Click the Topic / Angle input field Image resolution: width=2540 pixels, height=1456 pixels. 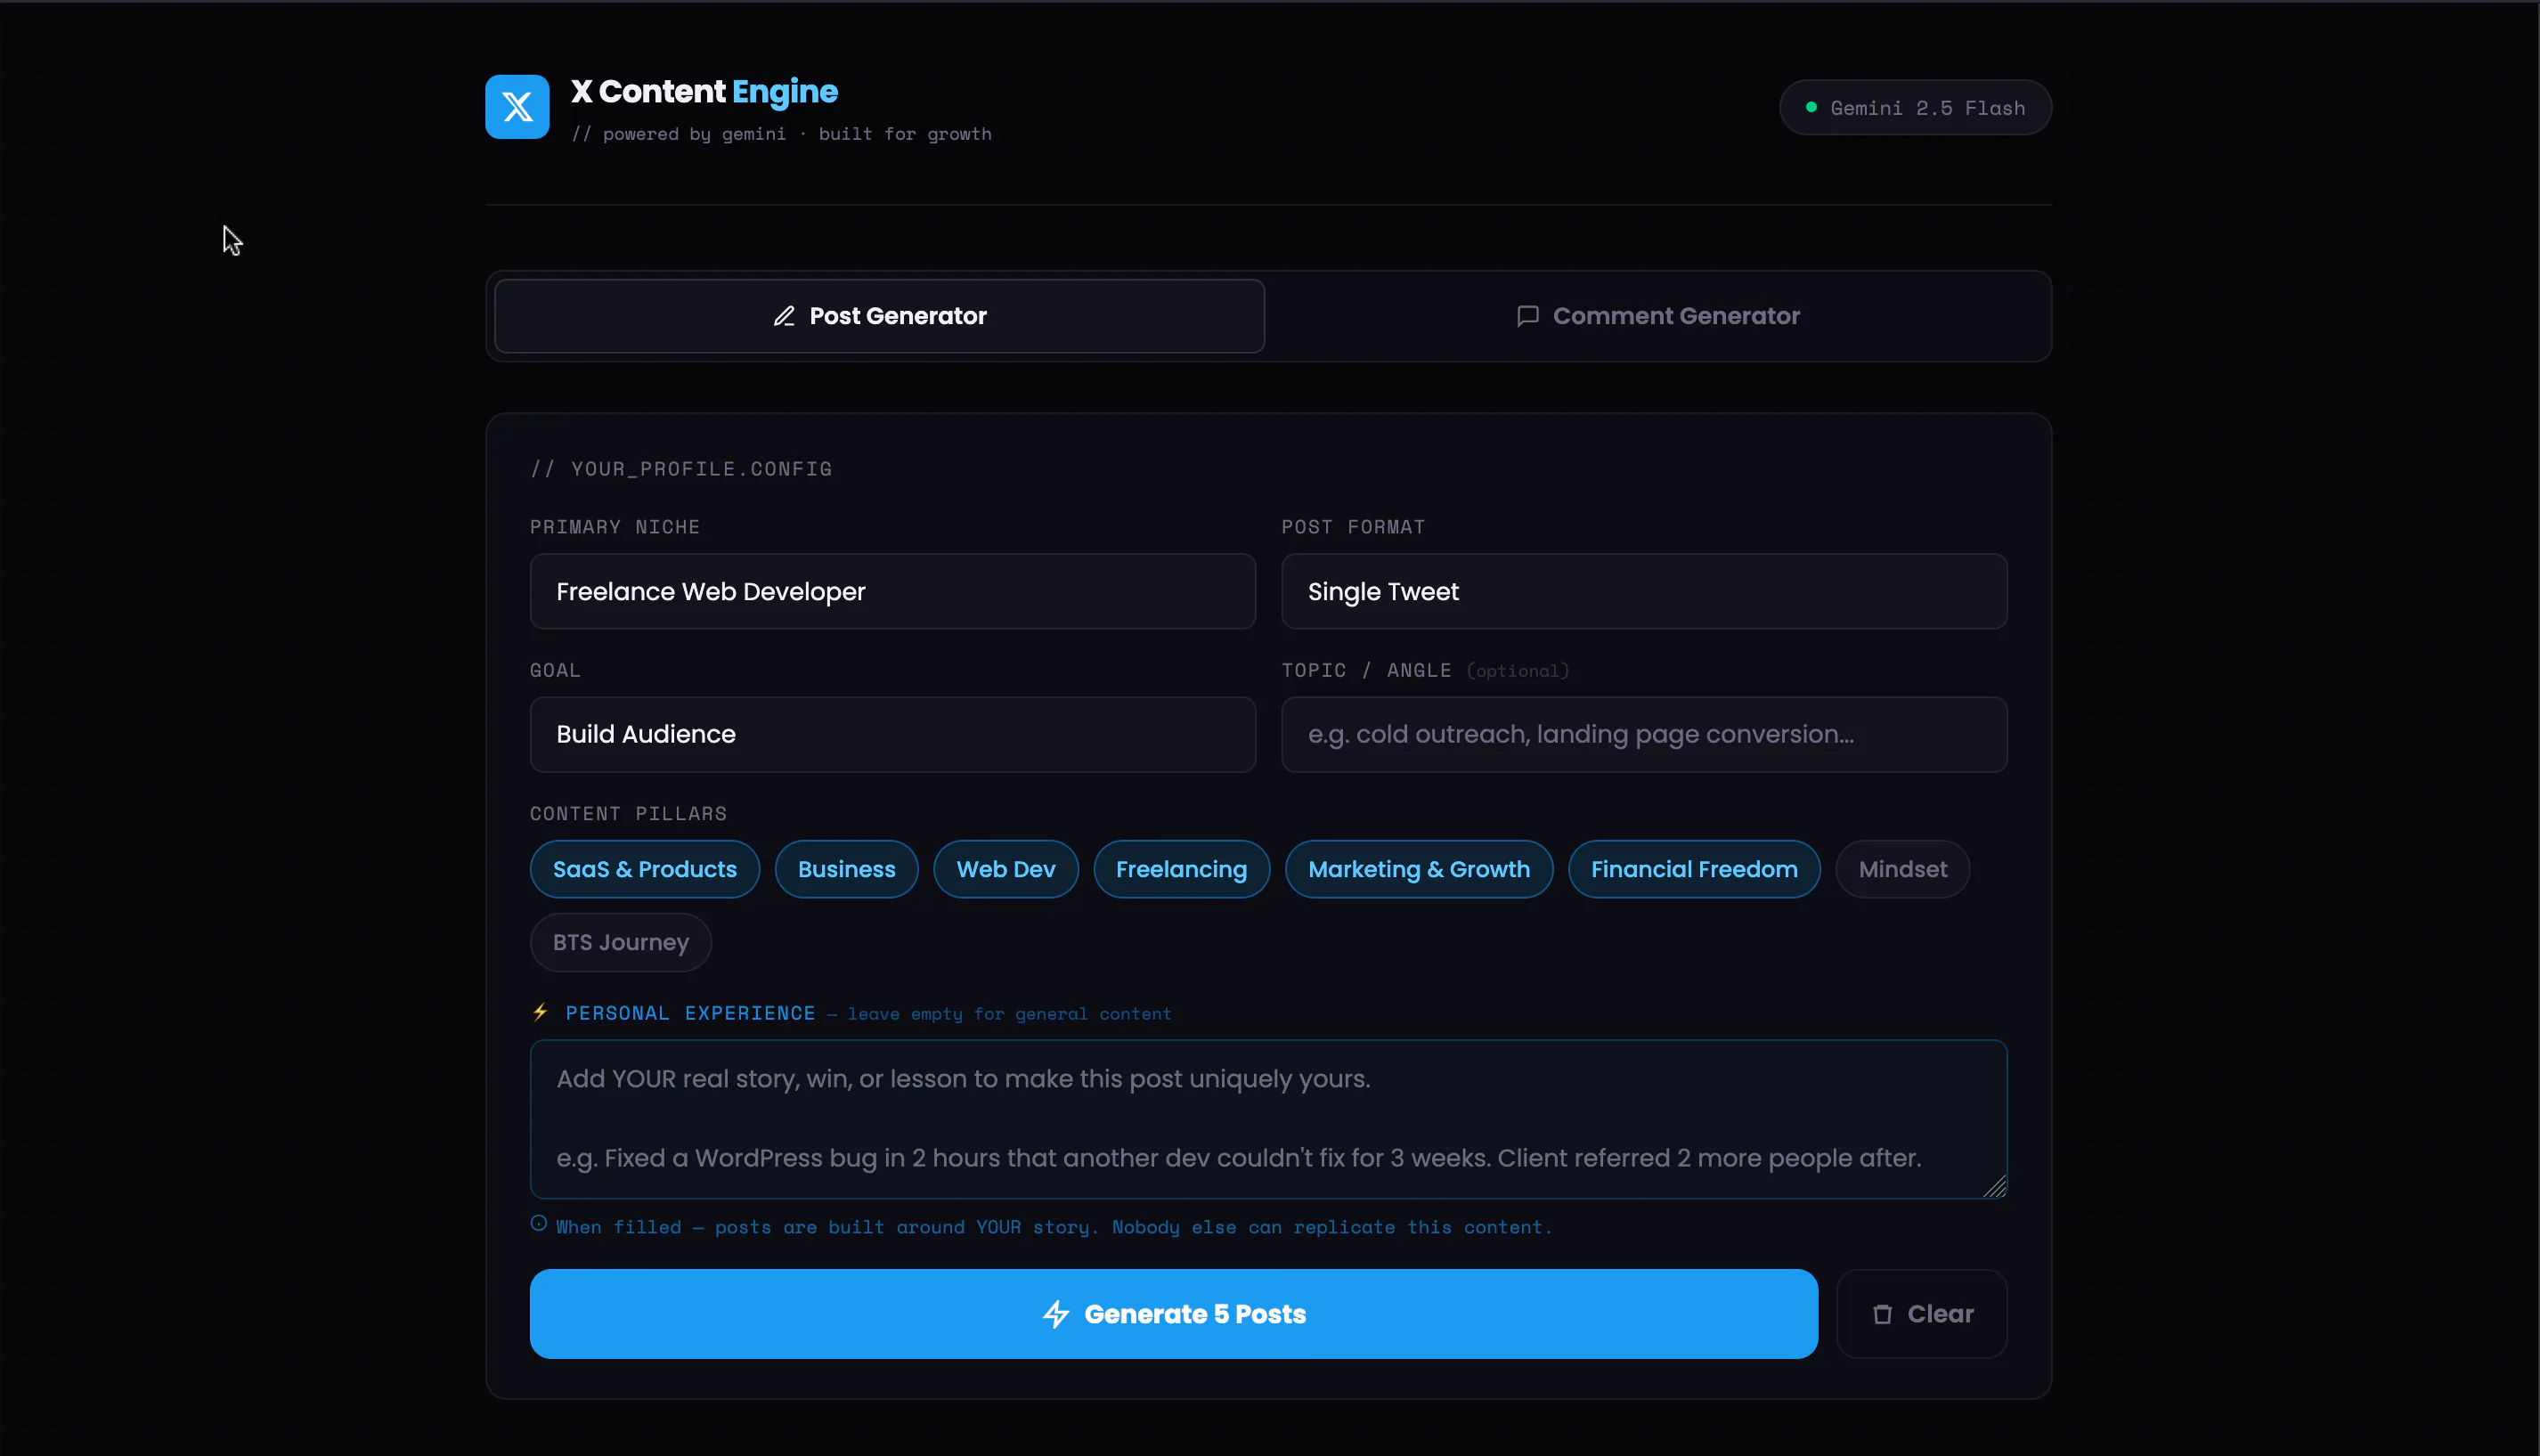[1643, 734]
